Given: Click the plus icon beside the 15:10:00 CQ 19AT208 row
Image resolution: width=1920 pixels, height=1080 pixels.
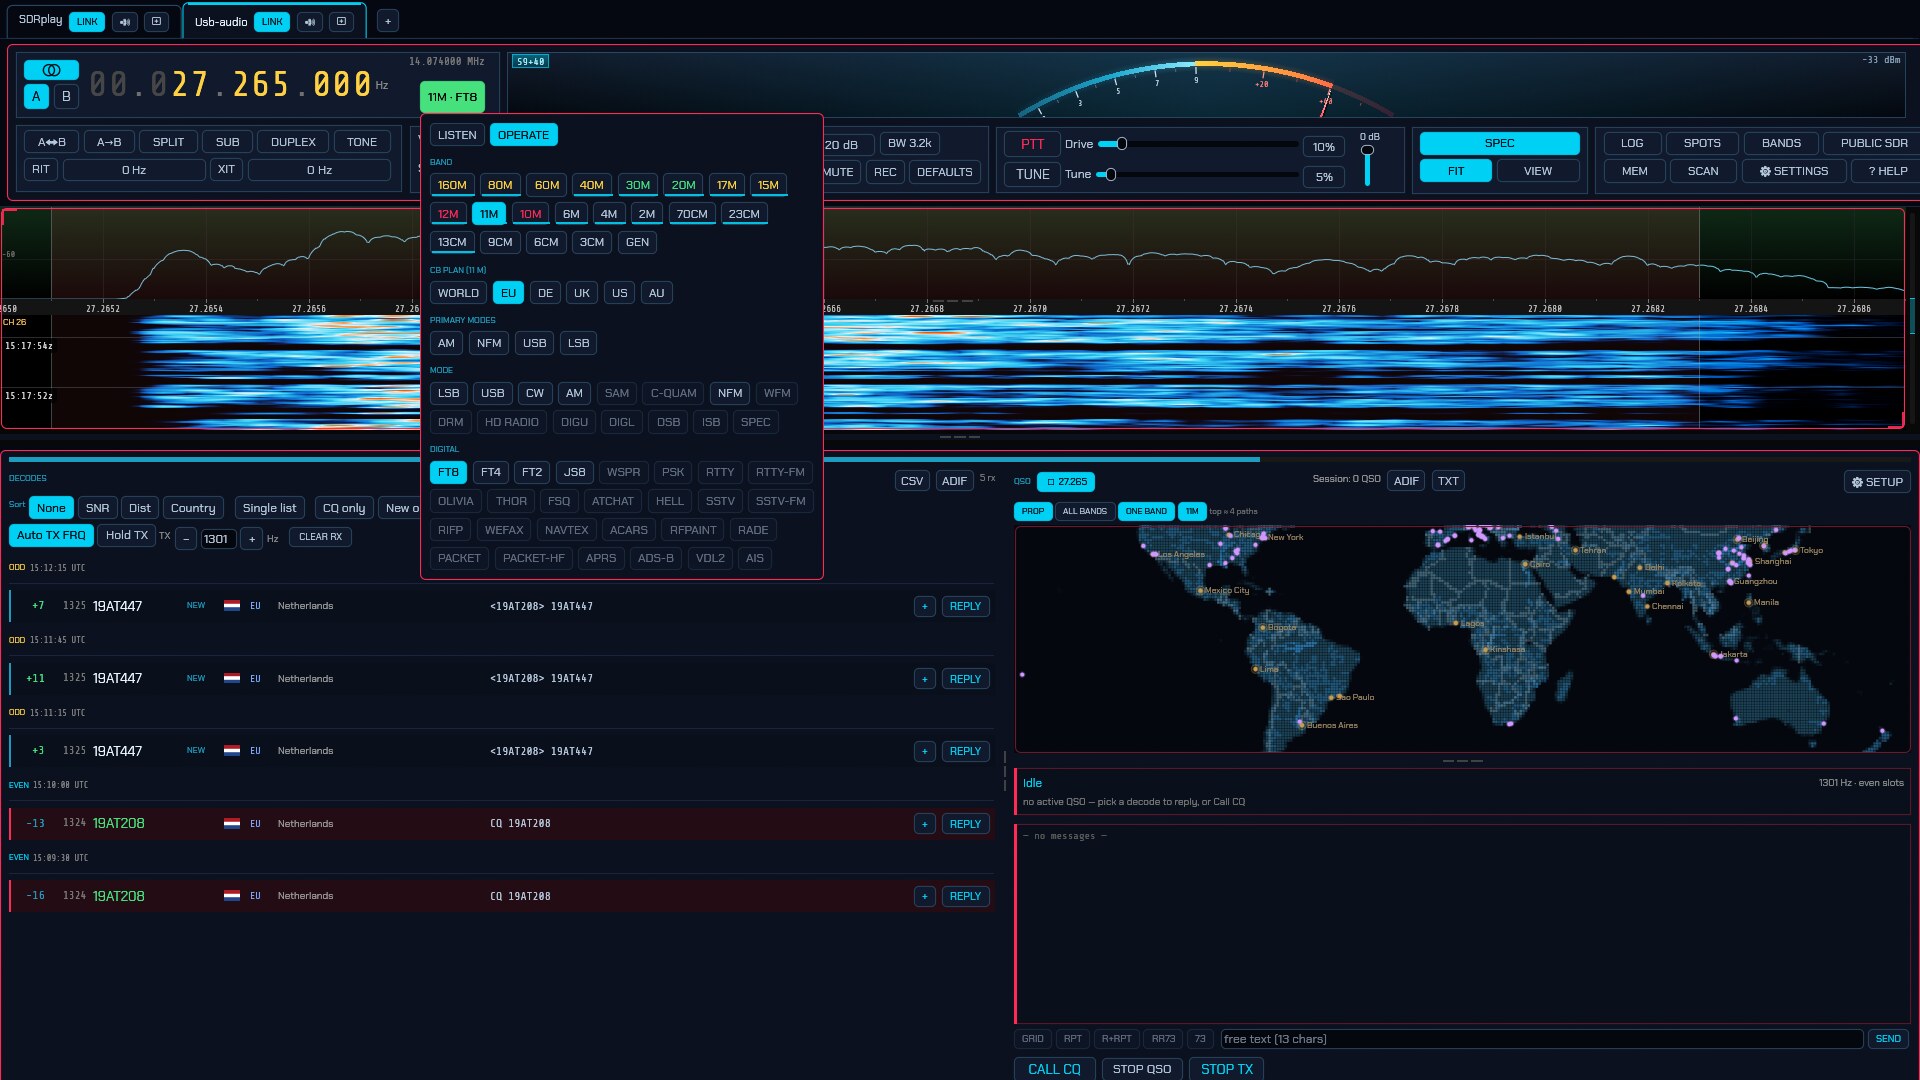Looking at the screenshot, I should [x=925, y=824].
